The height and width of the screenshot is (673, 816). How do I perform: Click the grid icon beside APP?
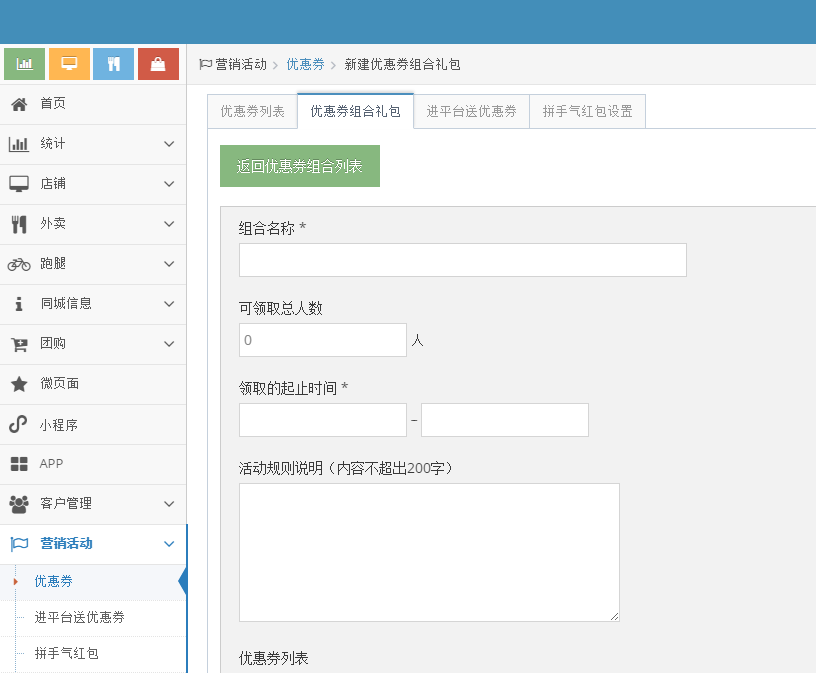click(x=18, y=464)
